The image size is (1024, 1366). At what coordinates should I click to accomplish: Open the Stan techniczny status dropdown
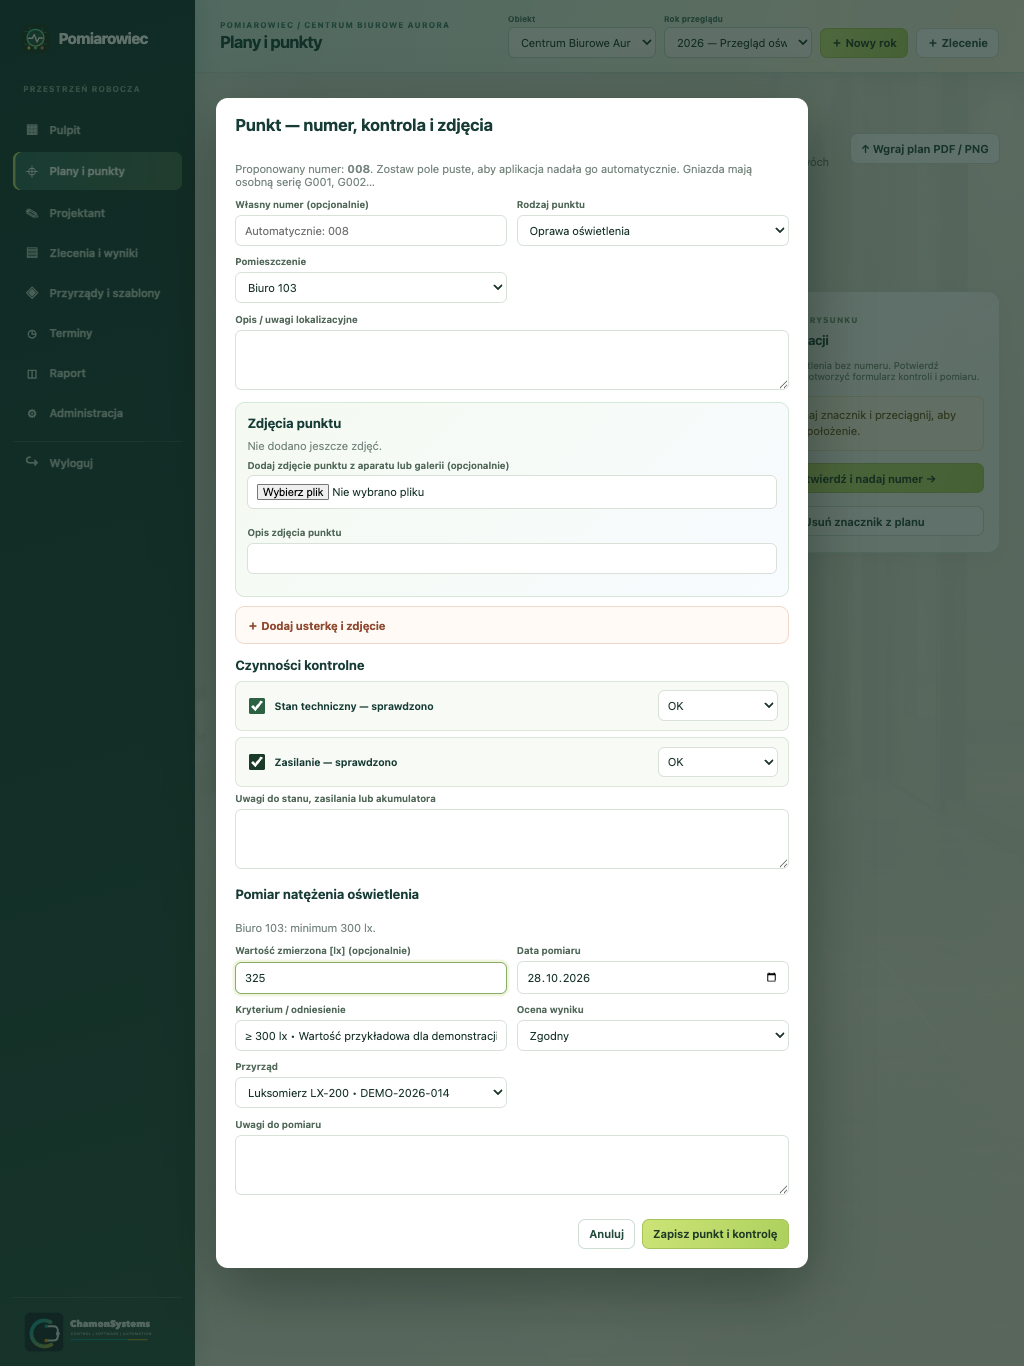tap(717, 706)
